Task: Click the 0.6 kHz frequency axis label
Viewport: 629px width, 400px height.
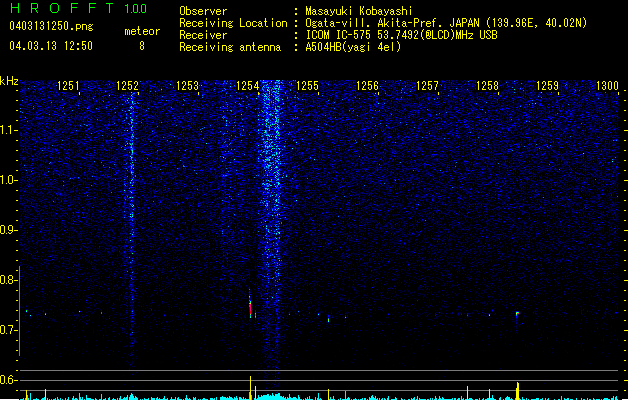Action: point(8,380)
